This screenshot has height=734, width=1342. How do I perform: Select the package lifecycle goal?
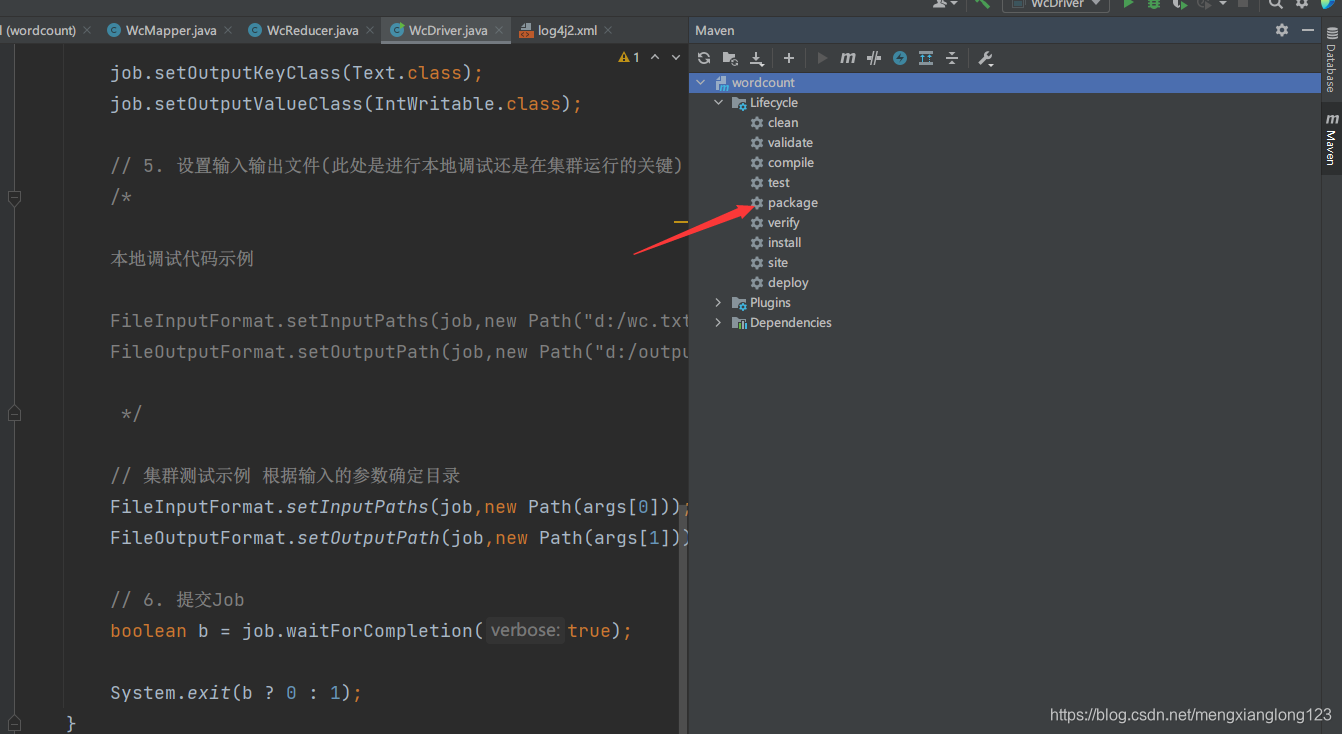coord(792,203)
